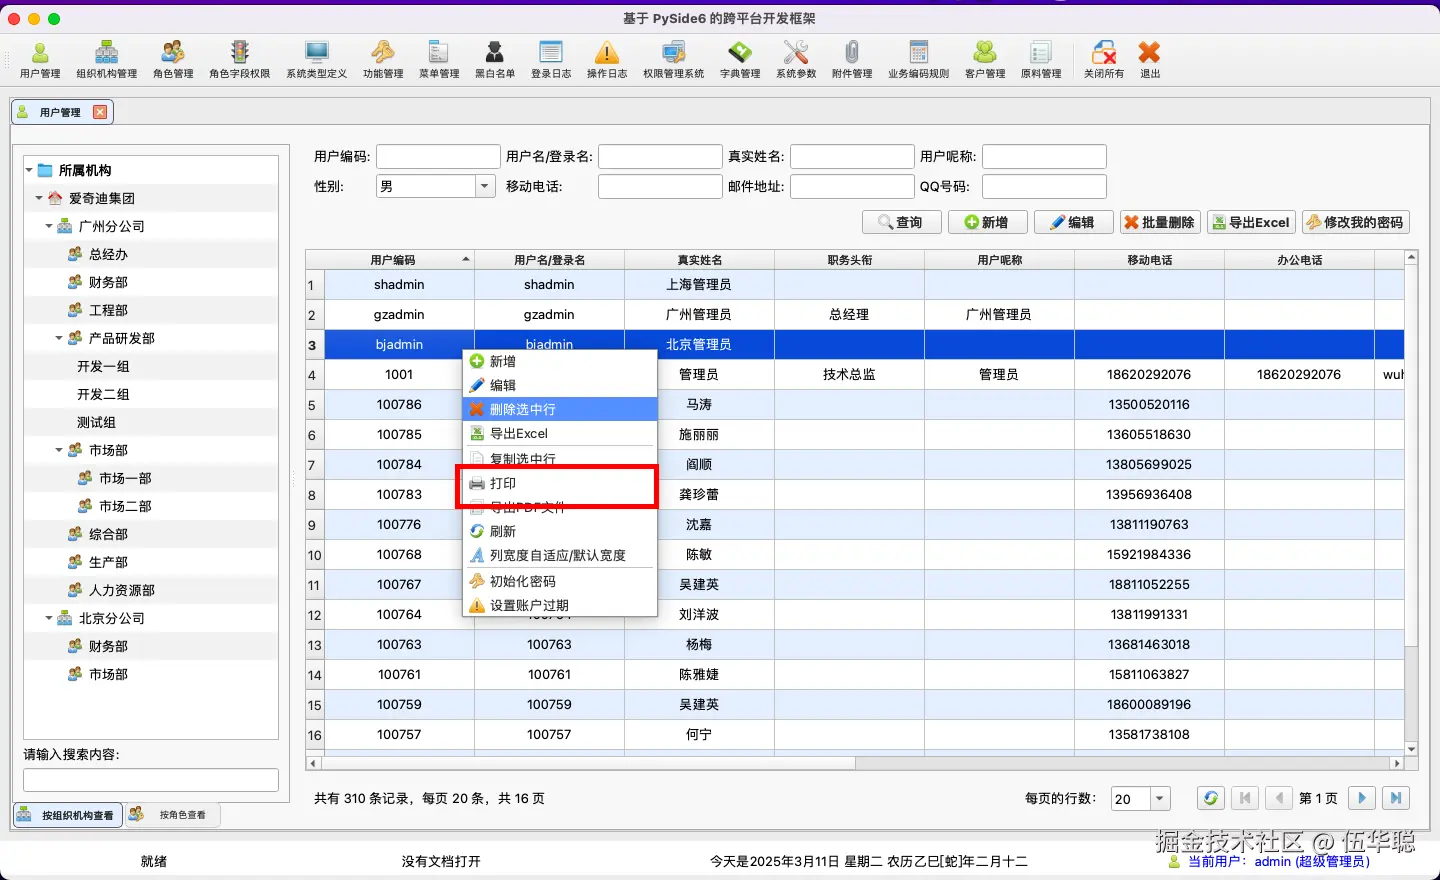Open 客户管理 toolbar icon

[985, 59]
